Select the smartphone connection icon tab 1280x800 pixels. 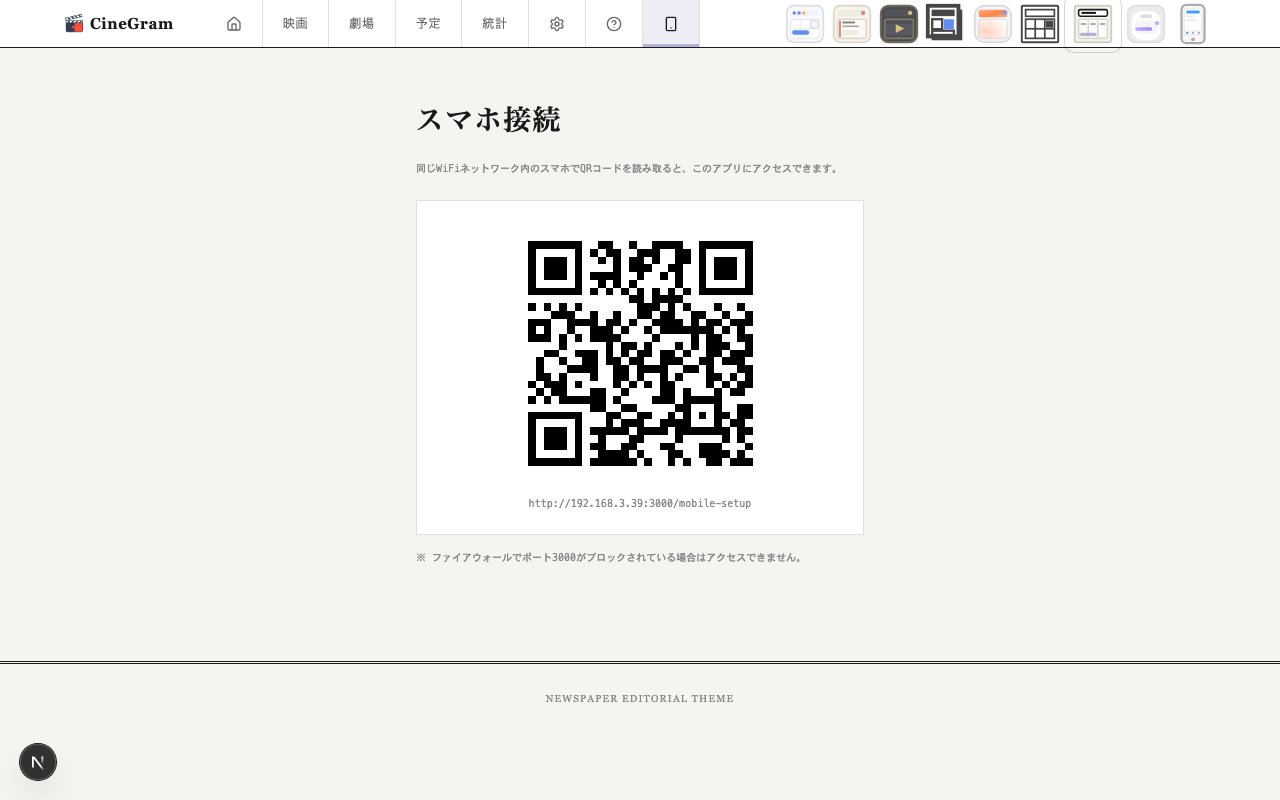pyautogui.click(x=670, y=23)
